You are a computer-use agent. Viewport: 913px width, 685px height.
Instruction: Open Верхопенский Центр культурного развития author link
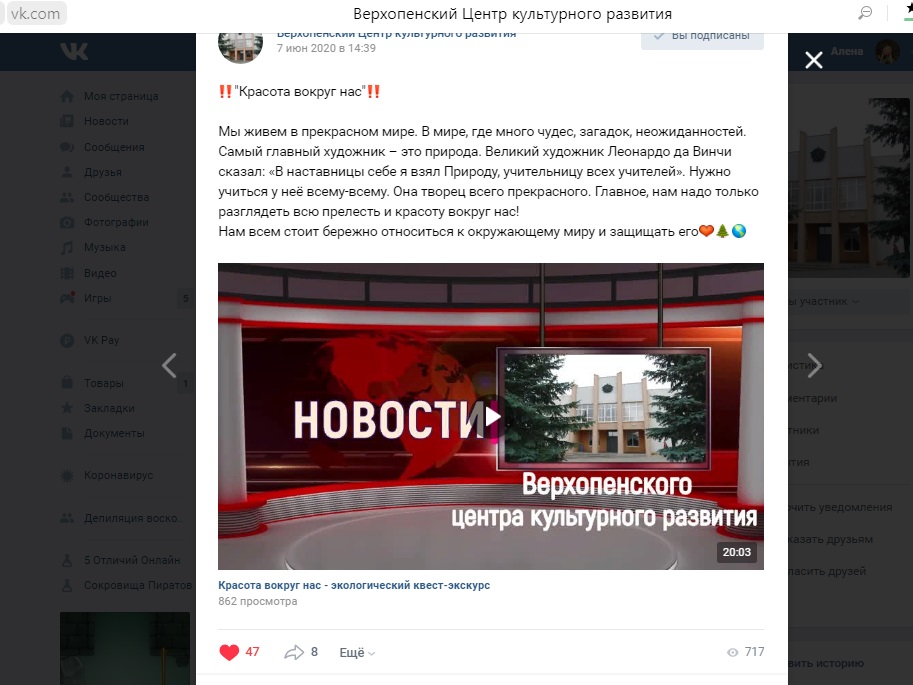click(x=396, y=35)
